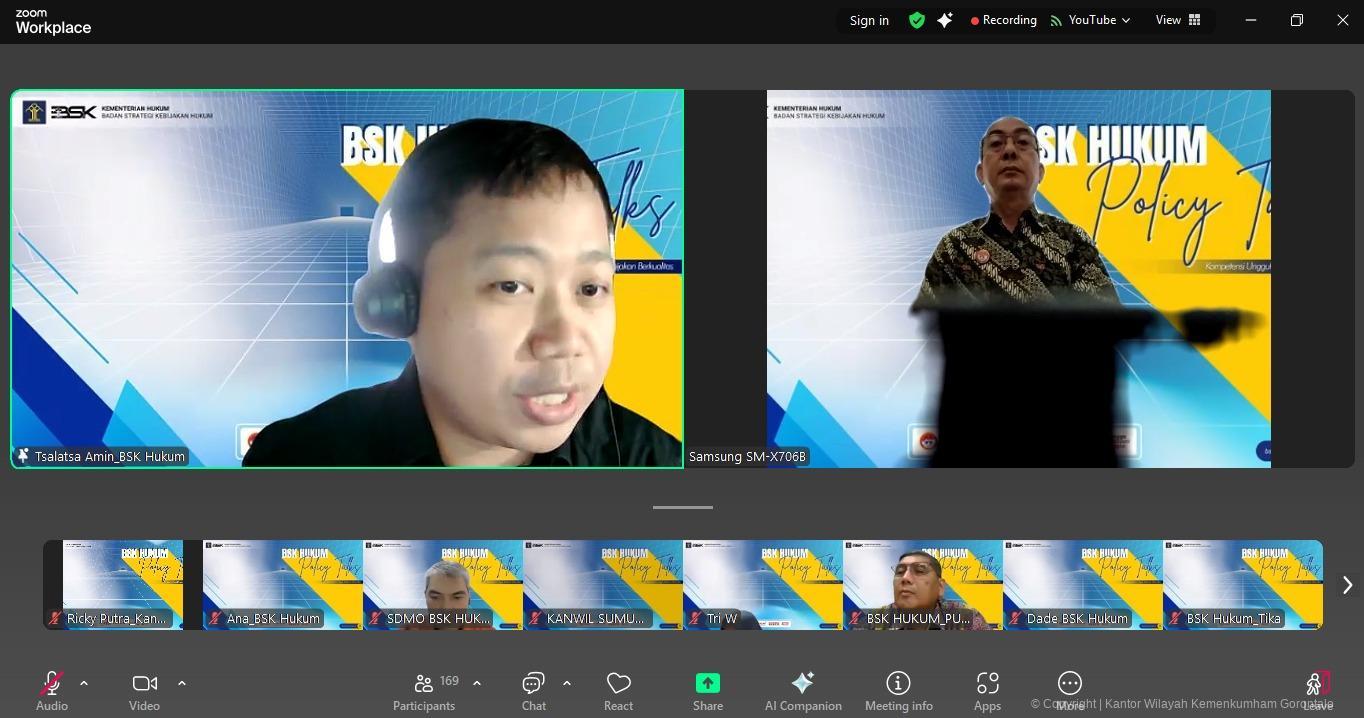Open Meeting info

point(898,684)
